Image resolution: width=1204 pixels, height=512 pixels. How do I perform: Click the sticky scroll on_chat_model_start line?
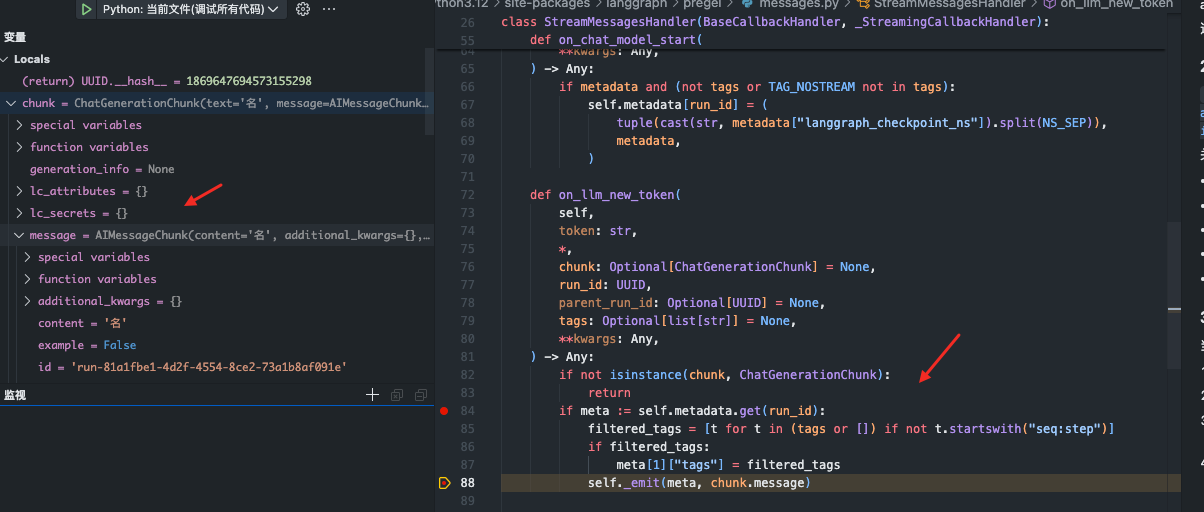pyautogui.click(x=630, y=40)
